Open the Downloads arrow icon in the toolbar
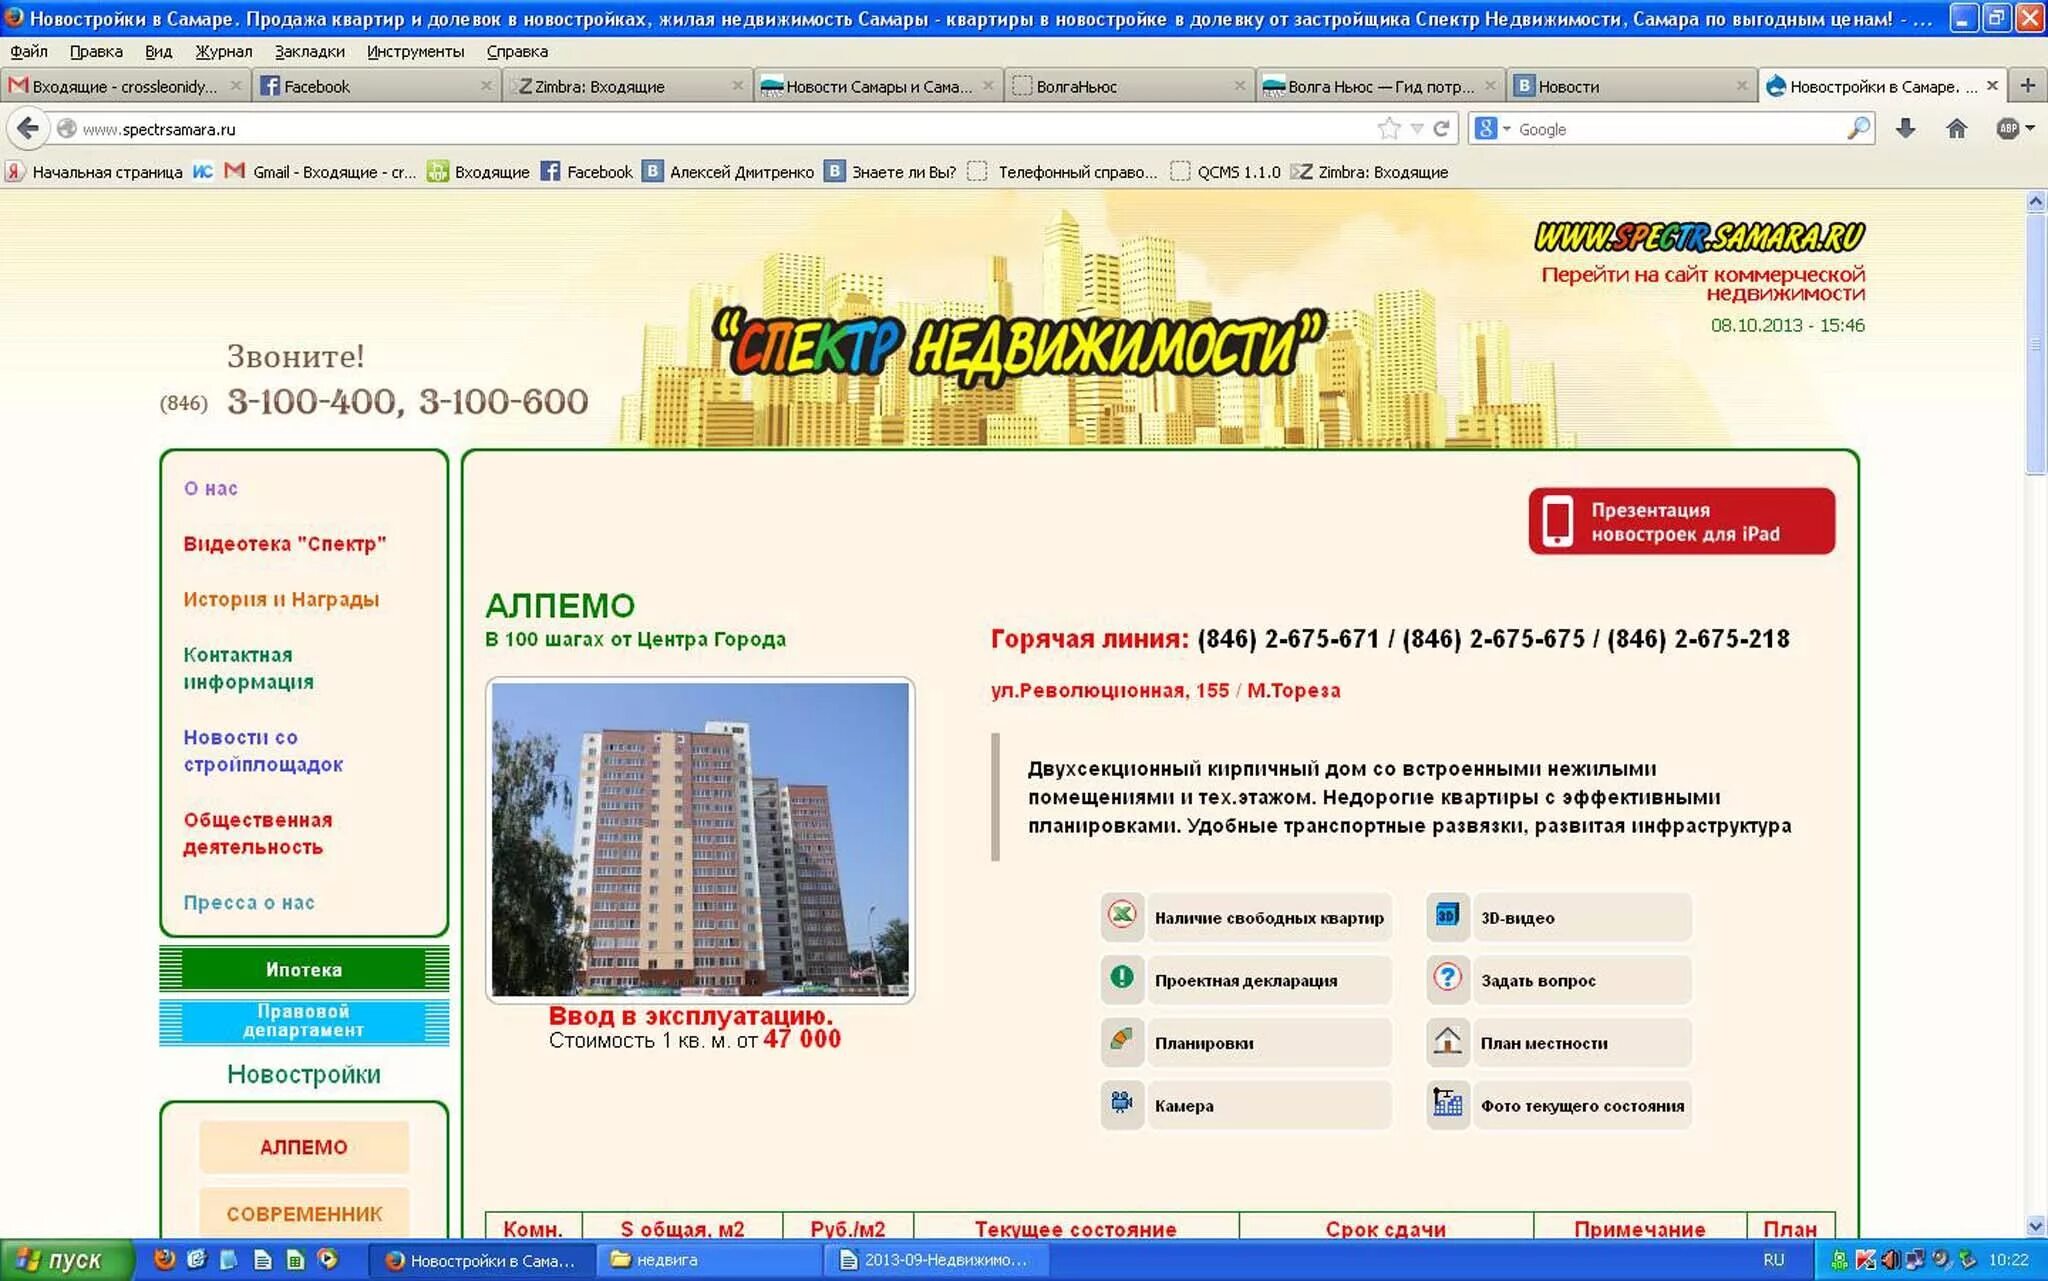Viewport: 2048px width, 1281px height. [1906, 129]
